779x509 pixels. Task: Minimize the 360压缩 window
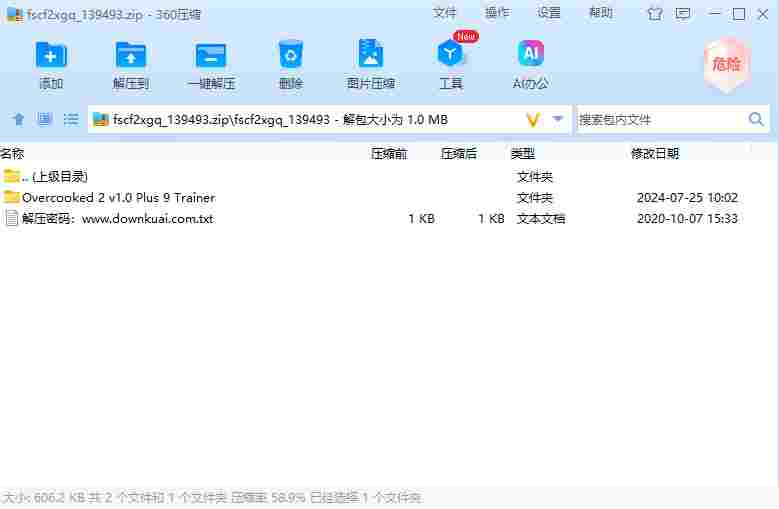pyautogui.click(x=715, y=14)
